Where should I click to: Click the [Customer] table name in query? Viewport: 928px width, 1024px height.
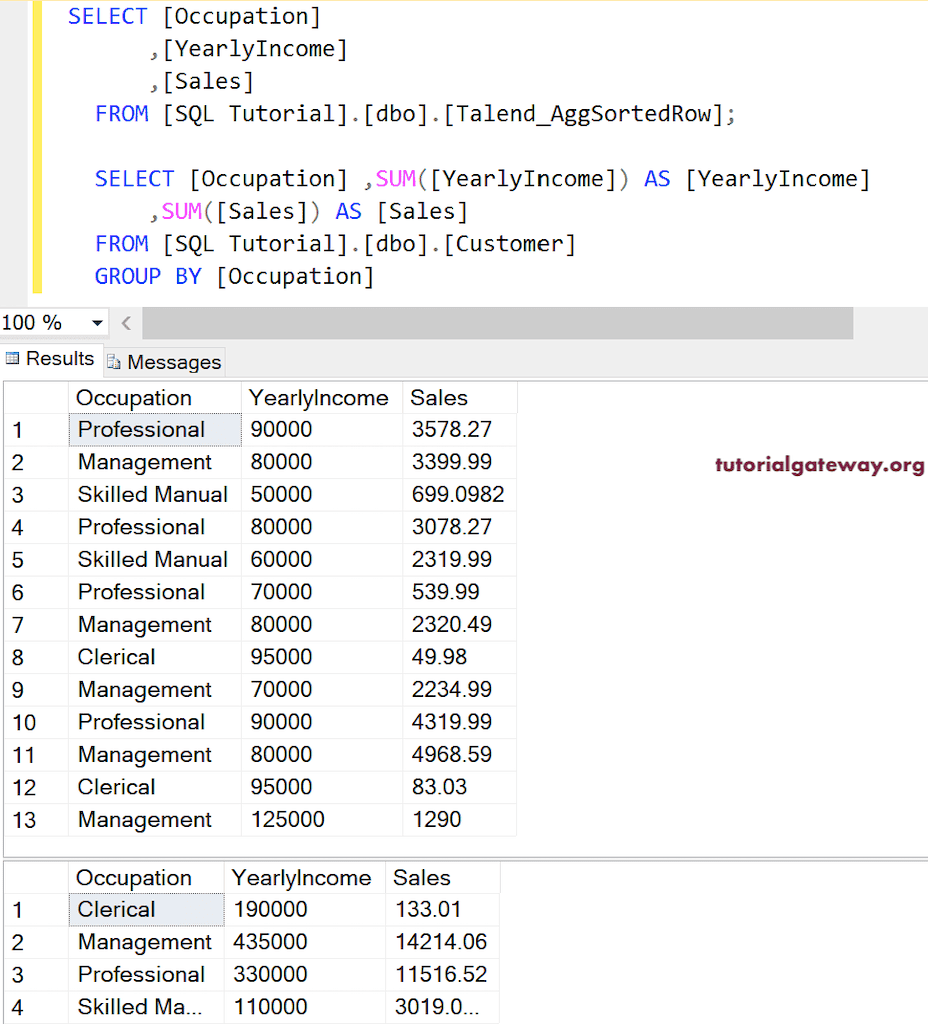509,244
